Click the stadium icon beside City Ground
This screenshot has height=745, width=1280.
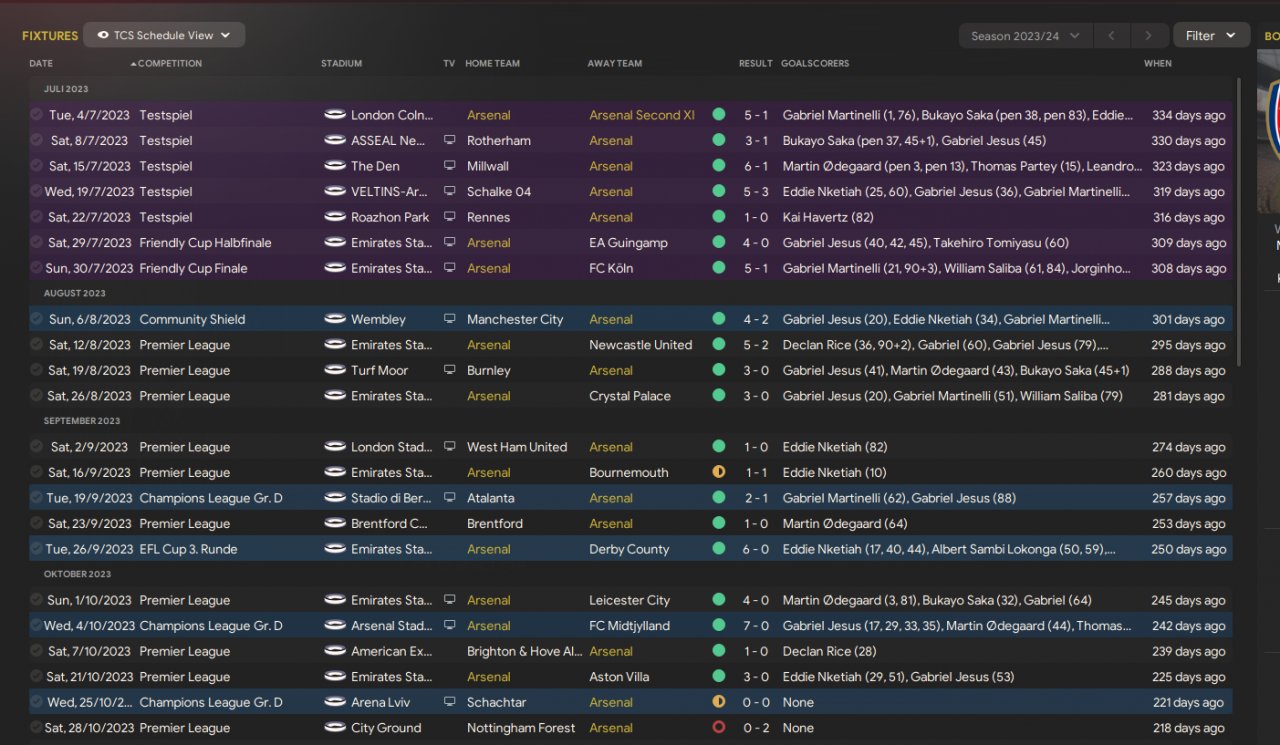pyautogui.click(x=335, y=727)
